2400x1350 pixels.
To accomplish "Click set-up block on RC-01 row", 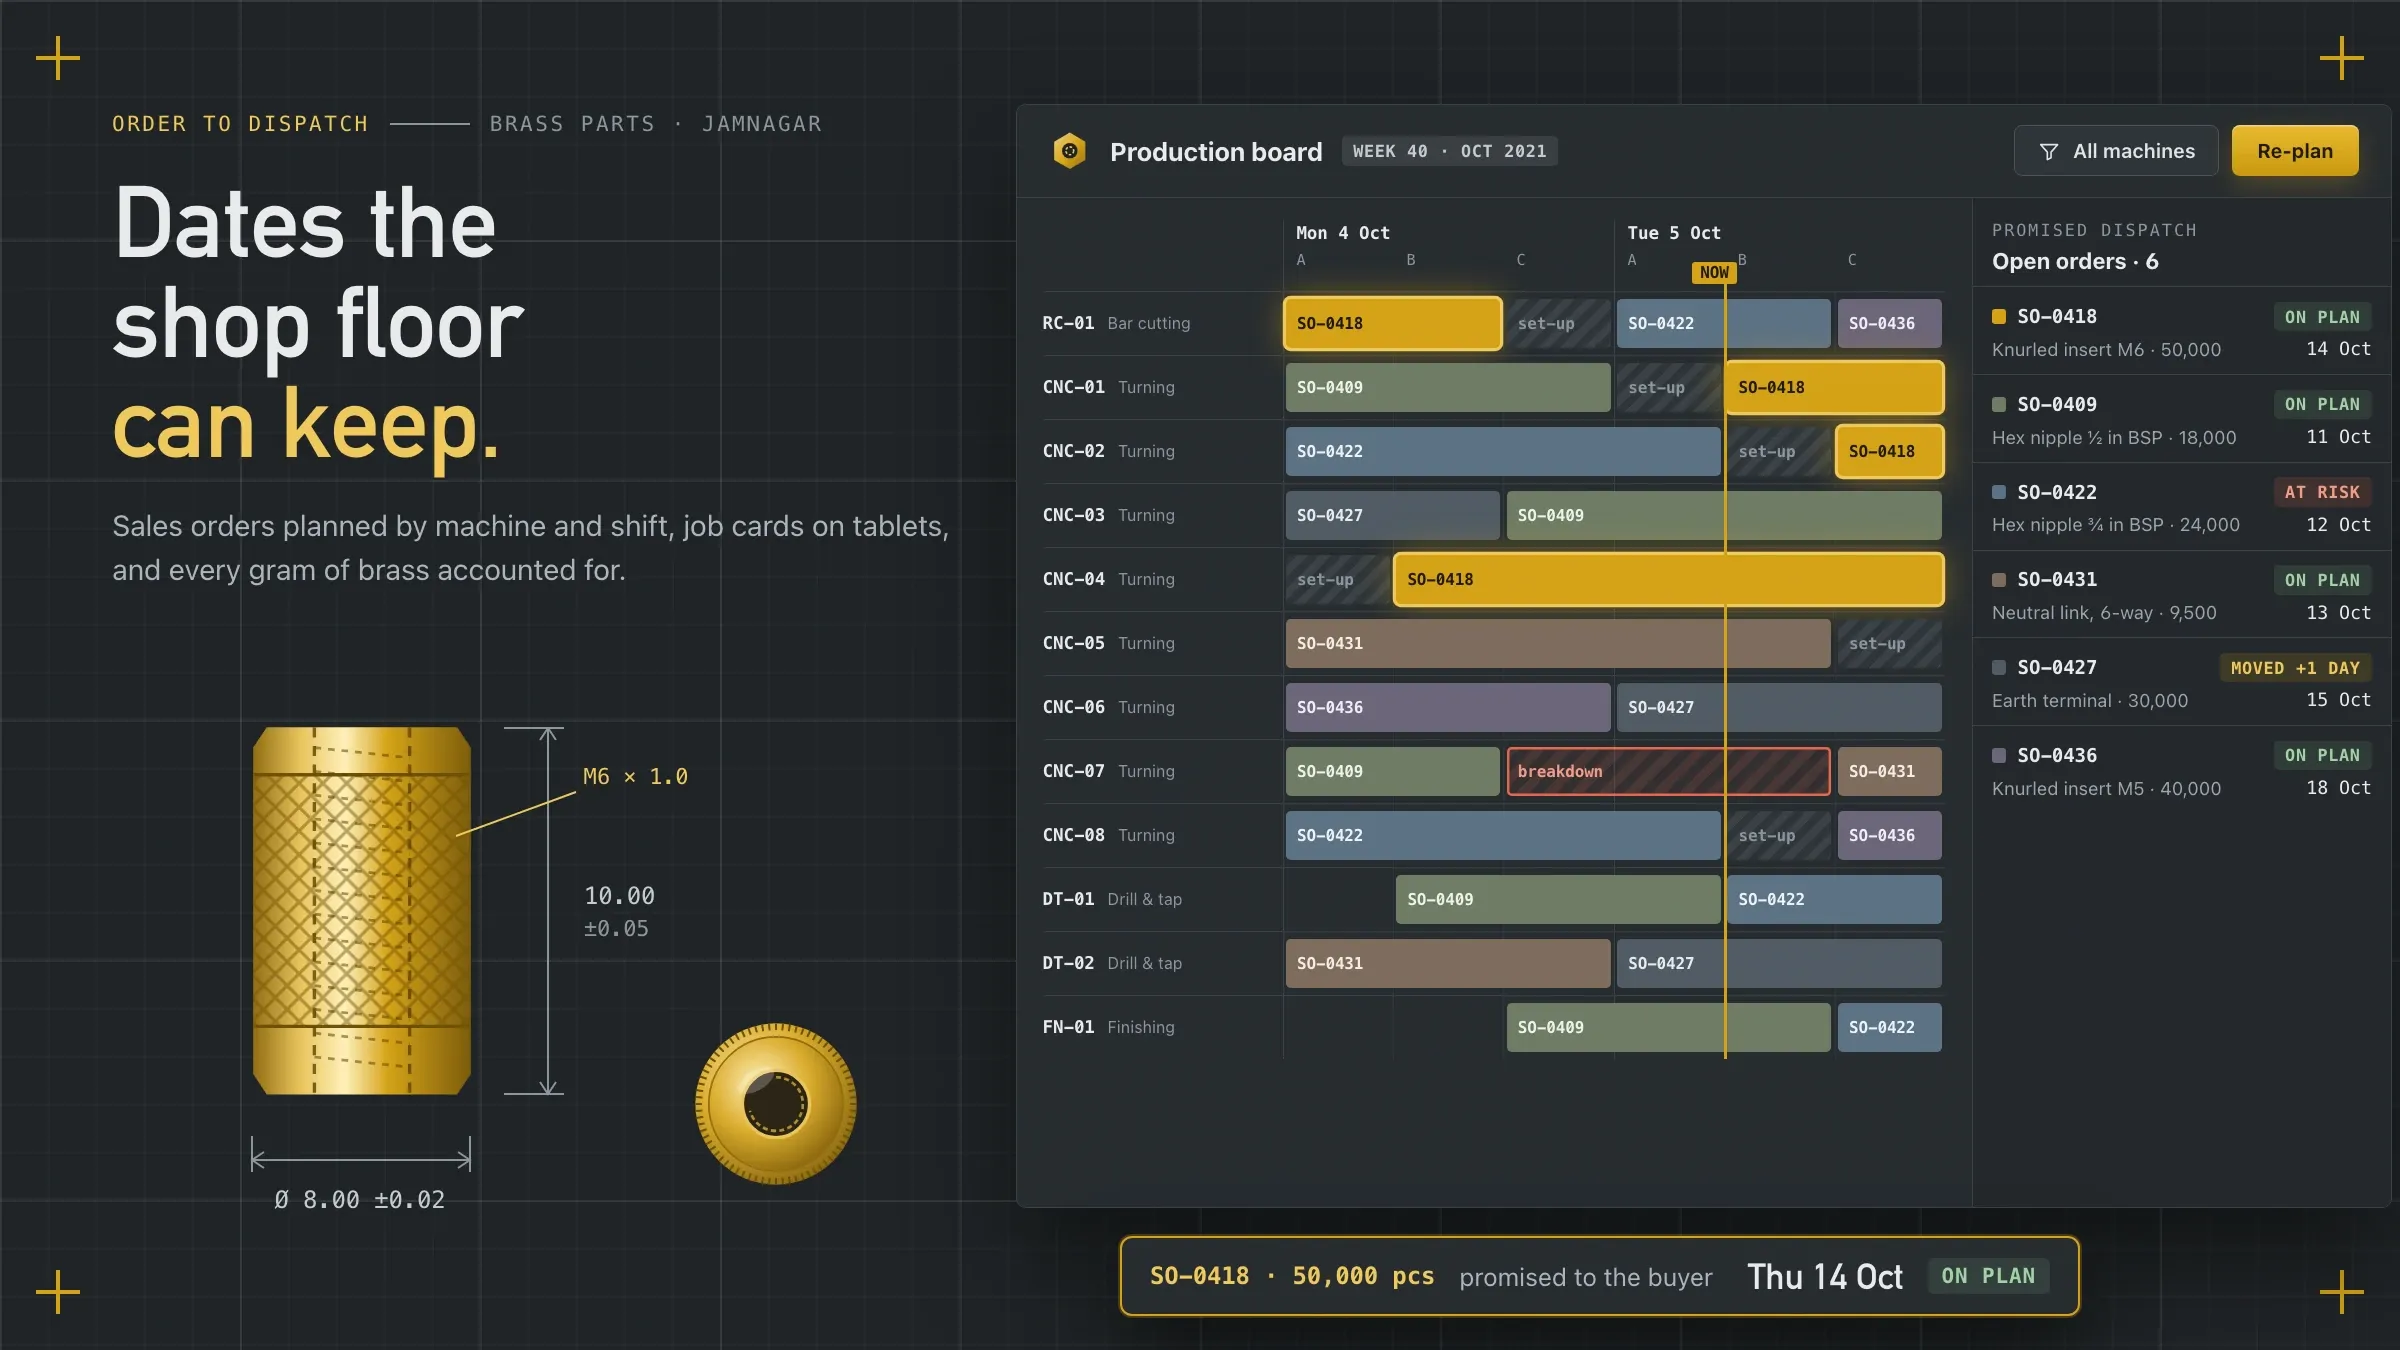I will click(x=1558, y=323).
